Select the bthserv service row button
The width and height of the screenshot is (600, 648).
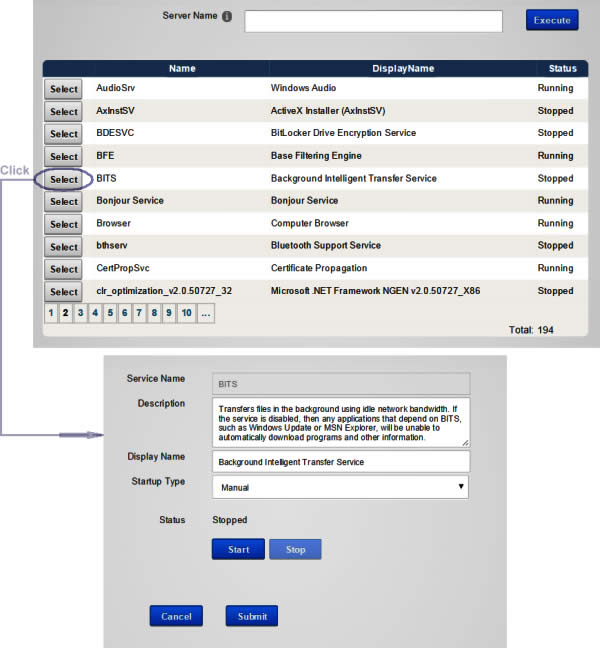point(64,247)
